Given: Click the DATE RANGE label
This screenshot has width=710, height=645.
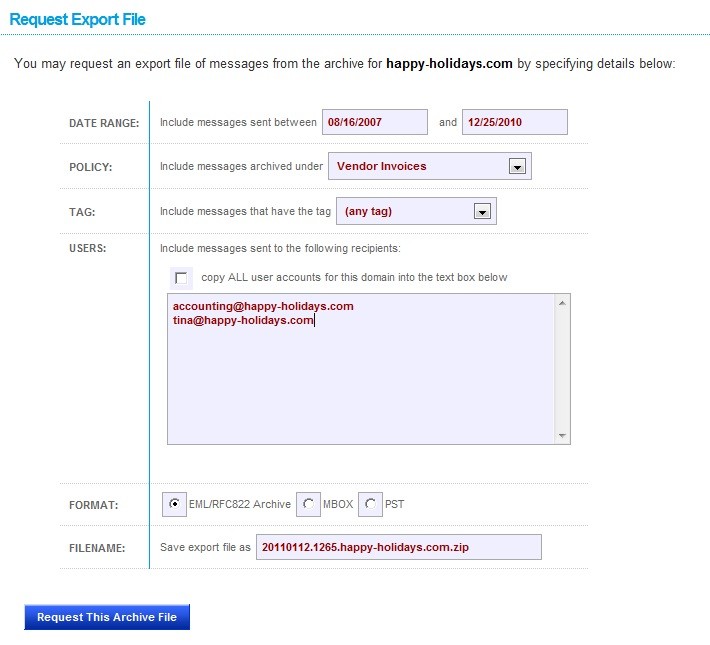Looking at the screenshot, I should [x=104, y=123].
